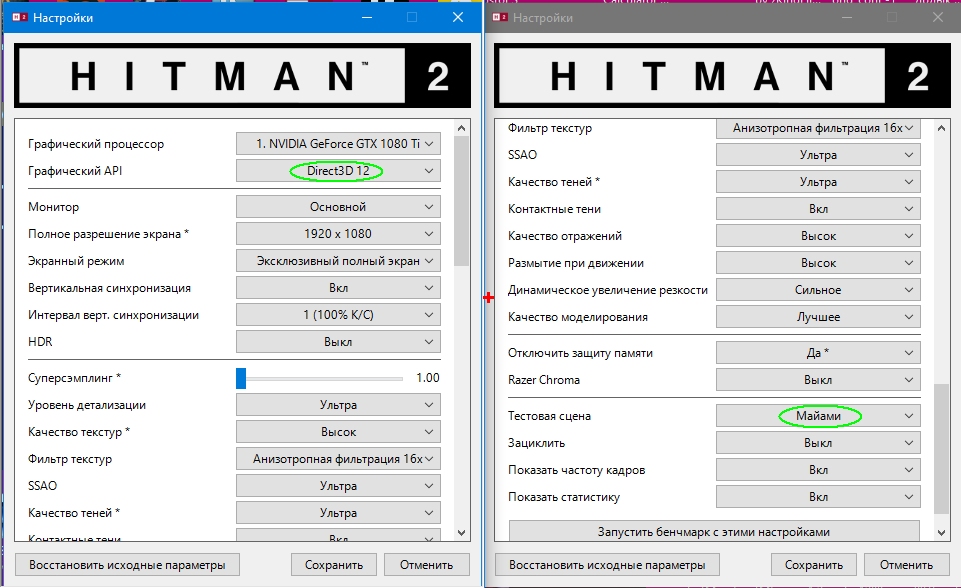
Task: Close the left Настройки window
Action: coord(458,17)
